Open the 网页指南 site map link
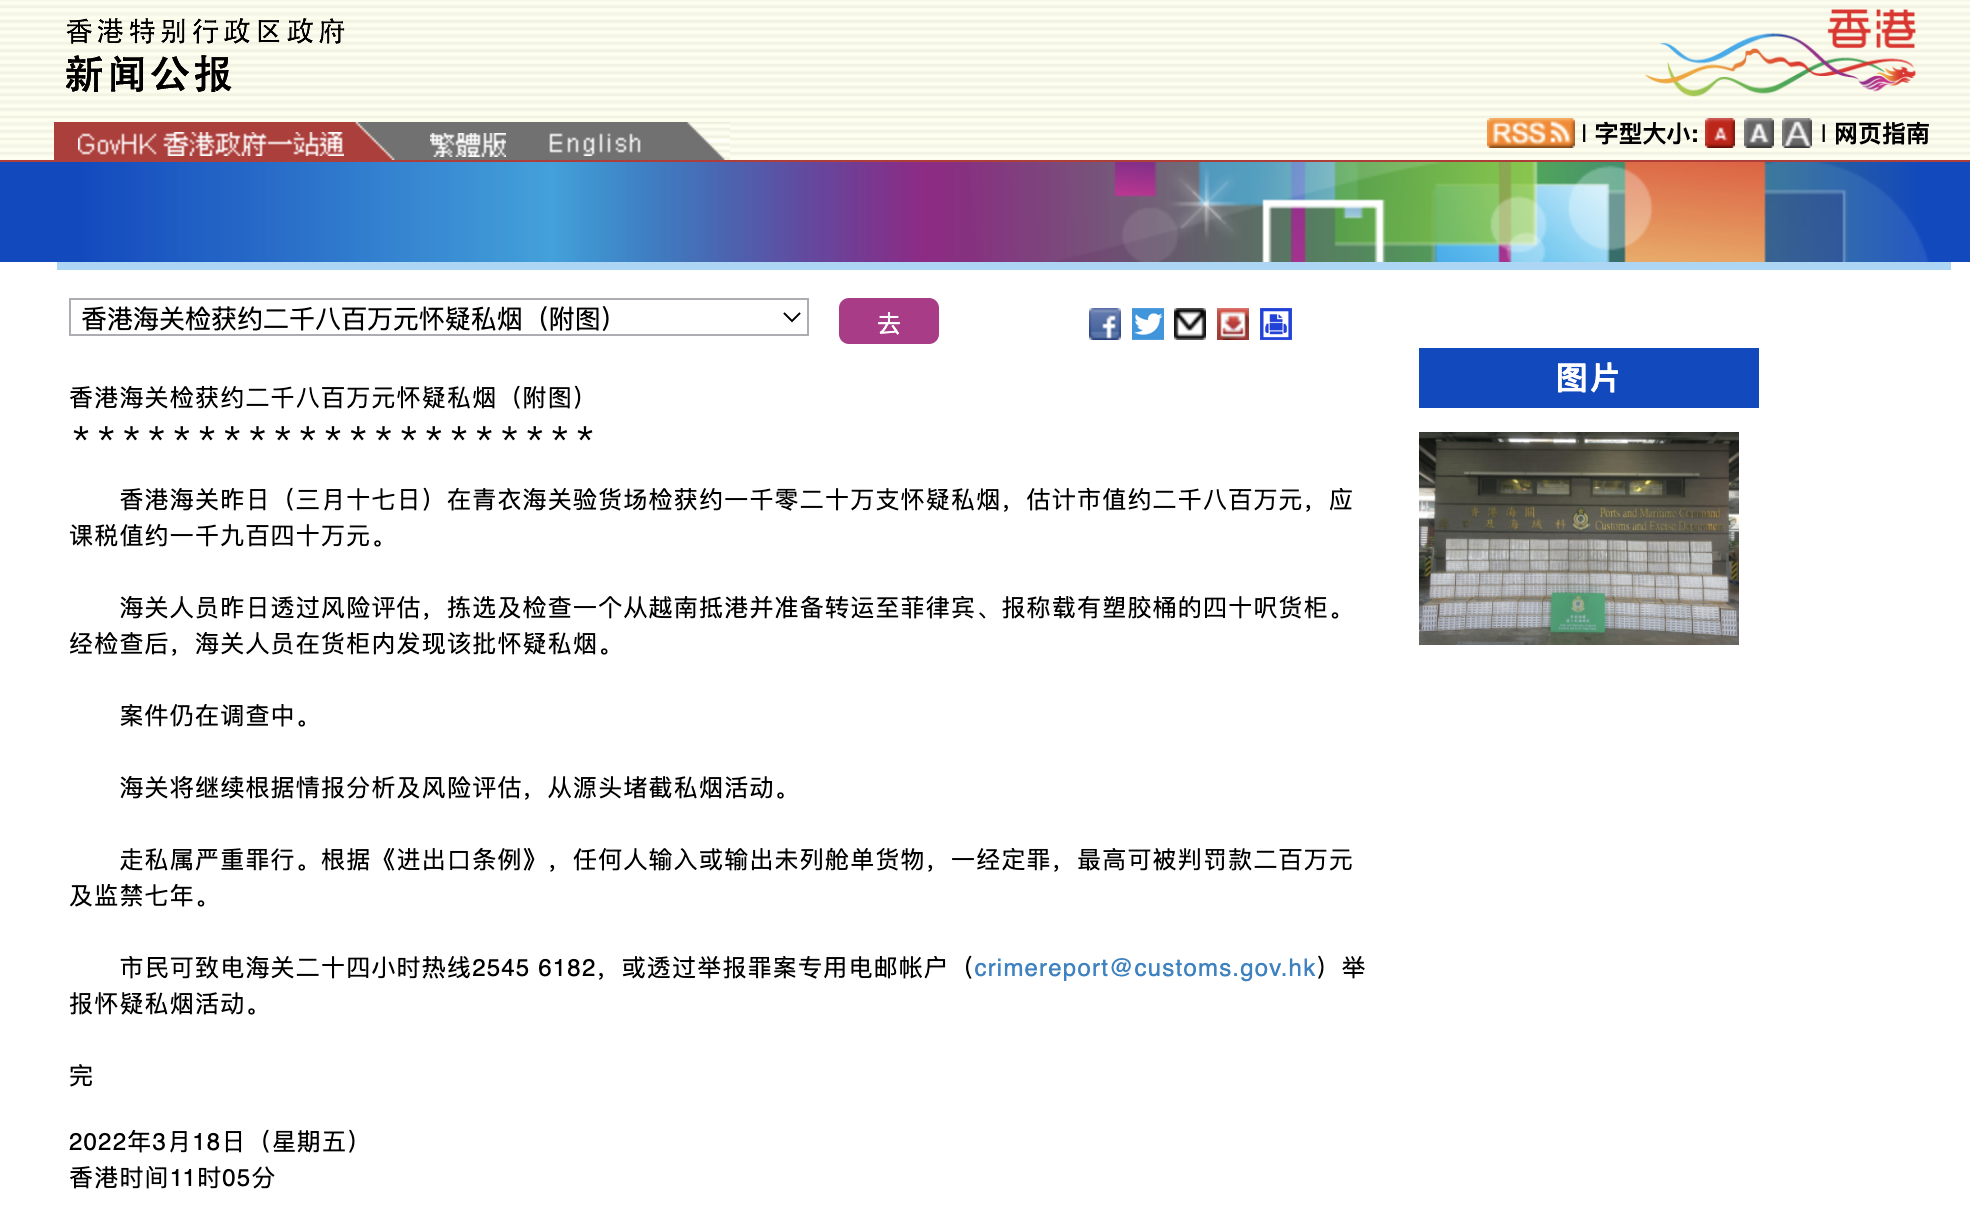 (1881, 134)
